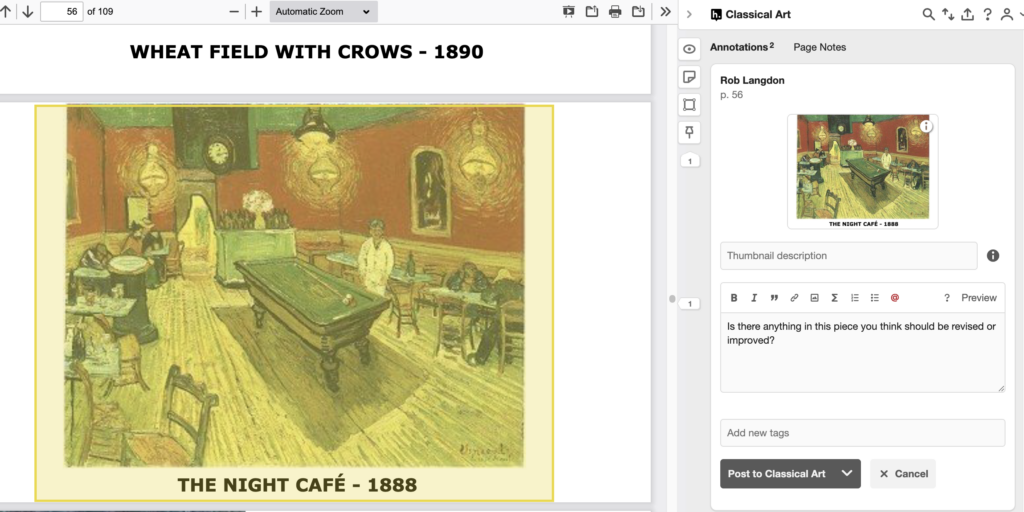1024x512 pixels.
Task: Apply italic formatting in the editor
Action: tap(754, 298)
